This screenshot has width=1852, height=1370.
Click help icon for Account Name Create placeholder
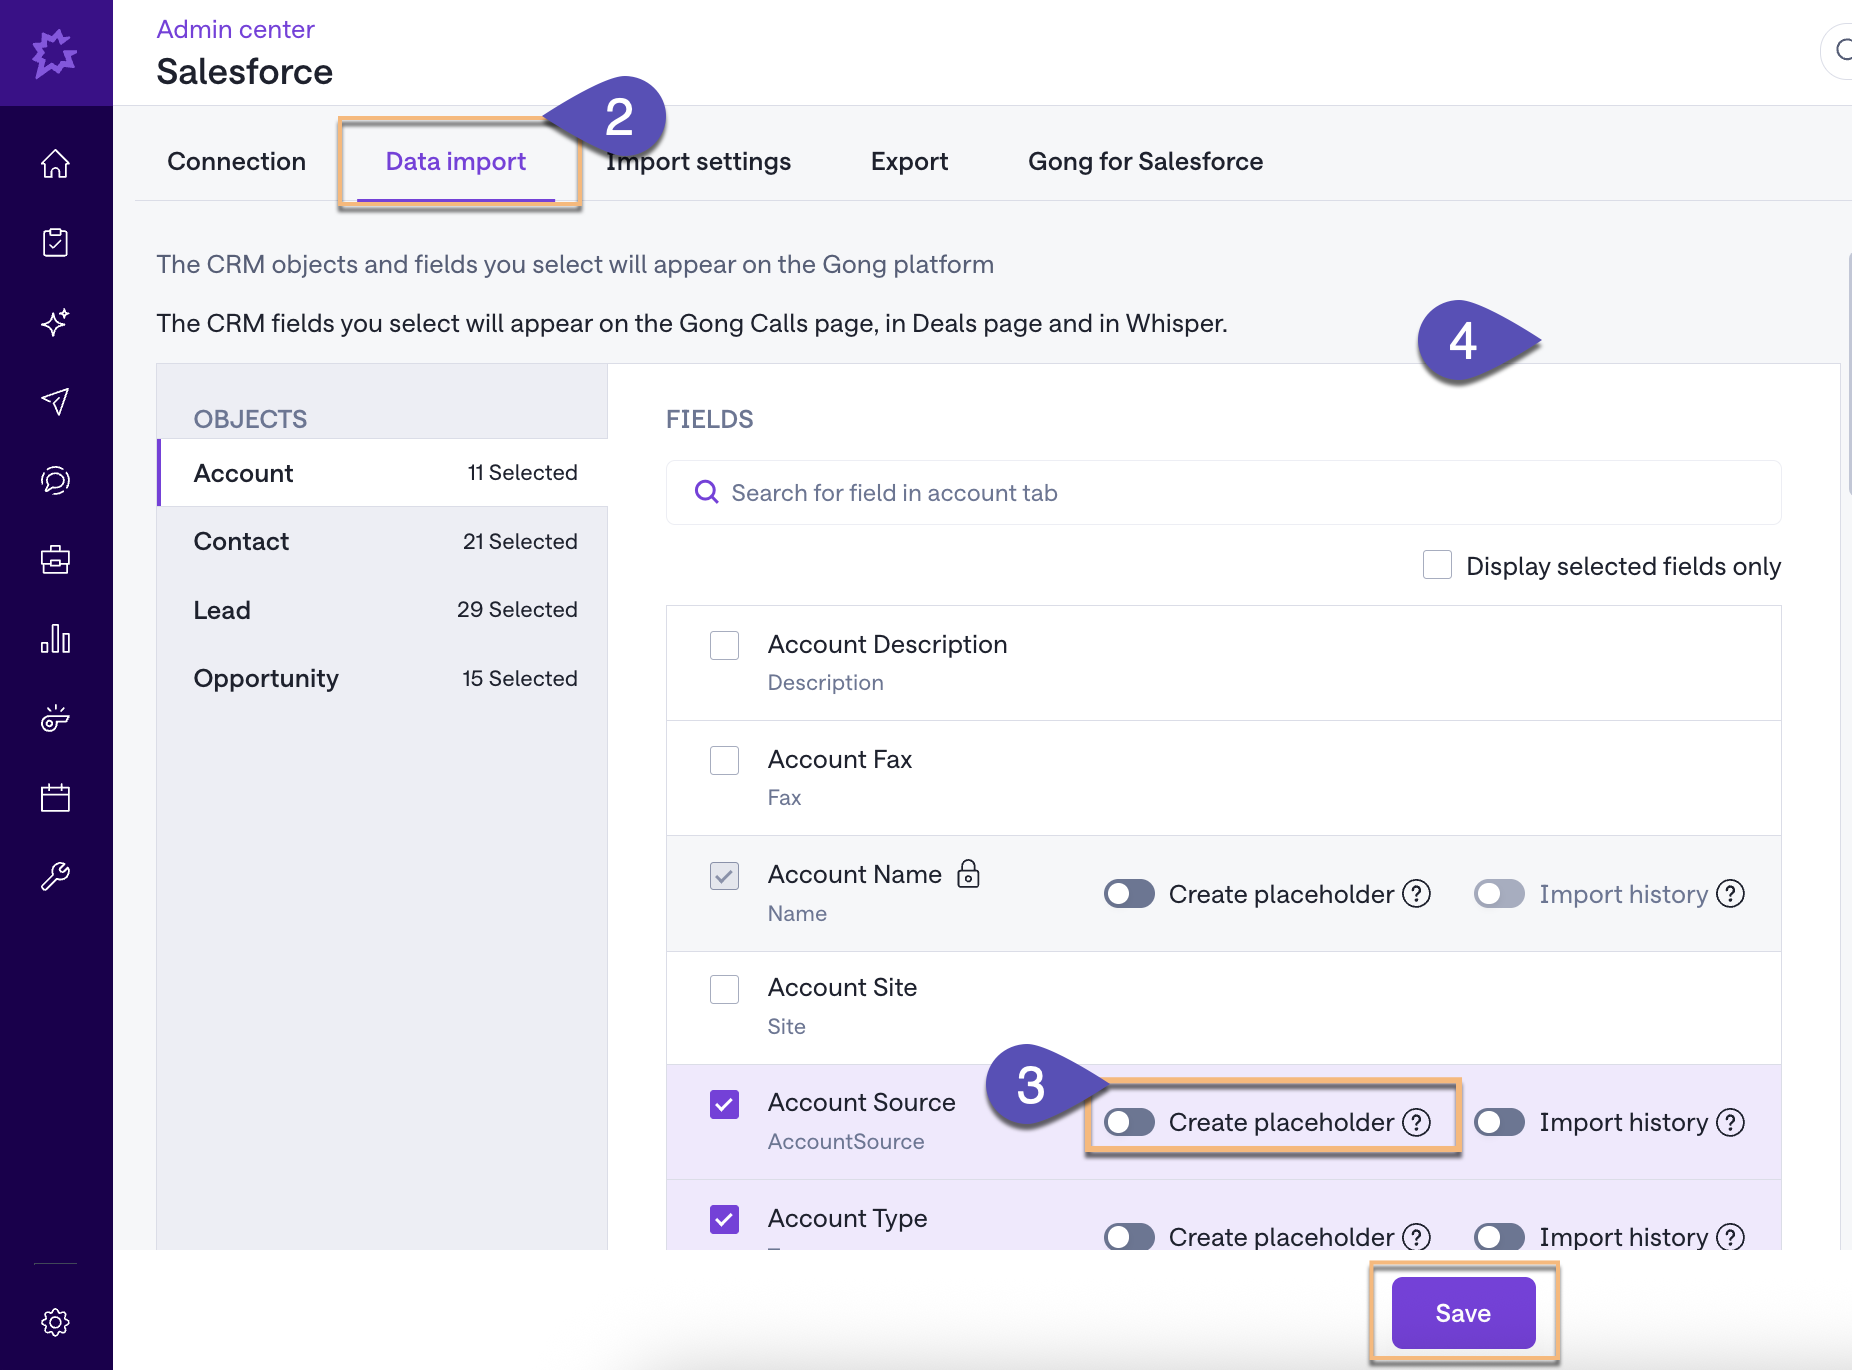[1416, 893]
